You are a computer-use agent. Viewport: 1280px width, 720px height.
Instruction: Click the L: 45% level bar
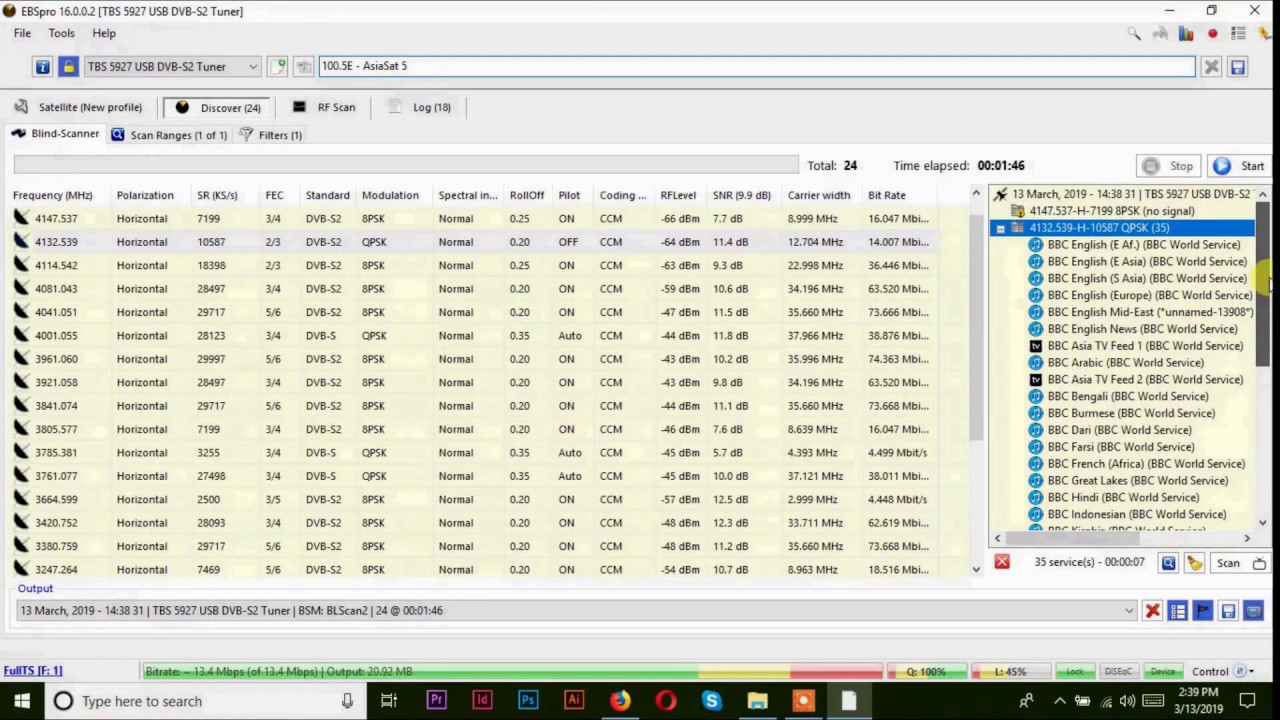pos(1012,672)
